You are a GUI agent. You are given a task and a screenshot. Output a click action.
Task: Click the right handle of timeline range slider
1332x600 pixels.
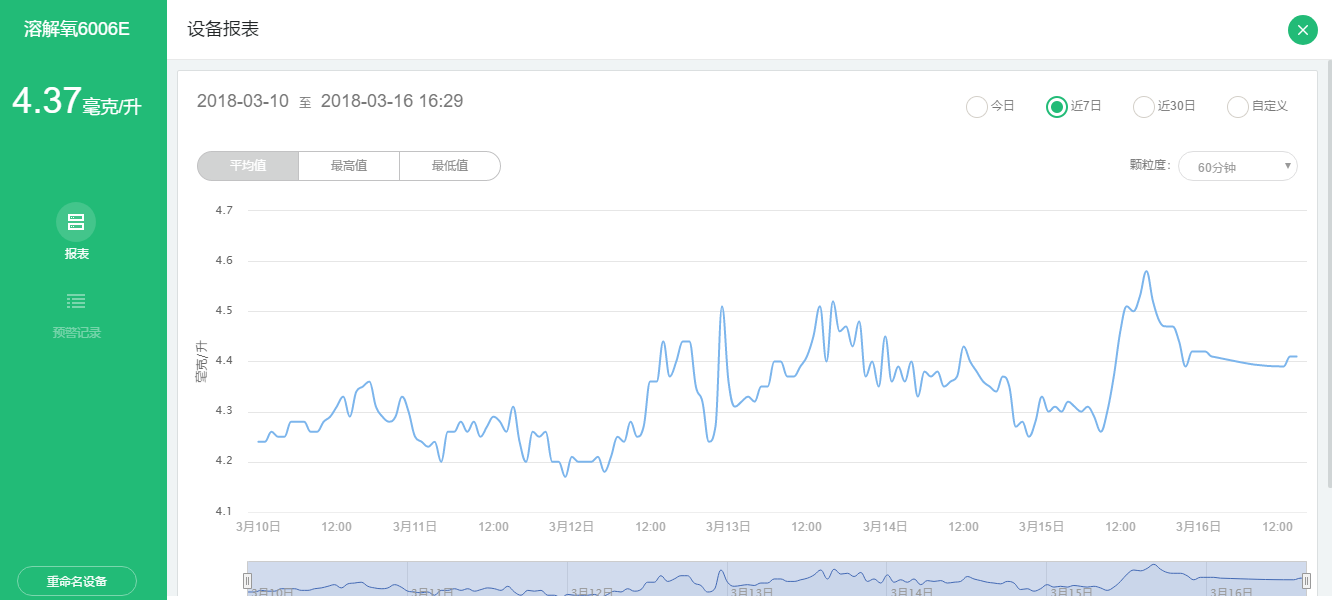(x=1306, y=580)
